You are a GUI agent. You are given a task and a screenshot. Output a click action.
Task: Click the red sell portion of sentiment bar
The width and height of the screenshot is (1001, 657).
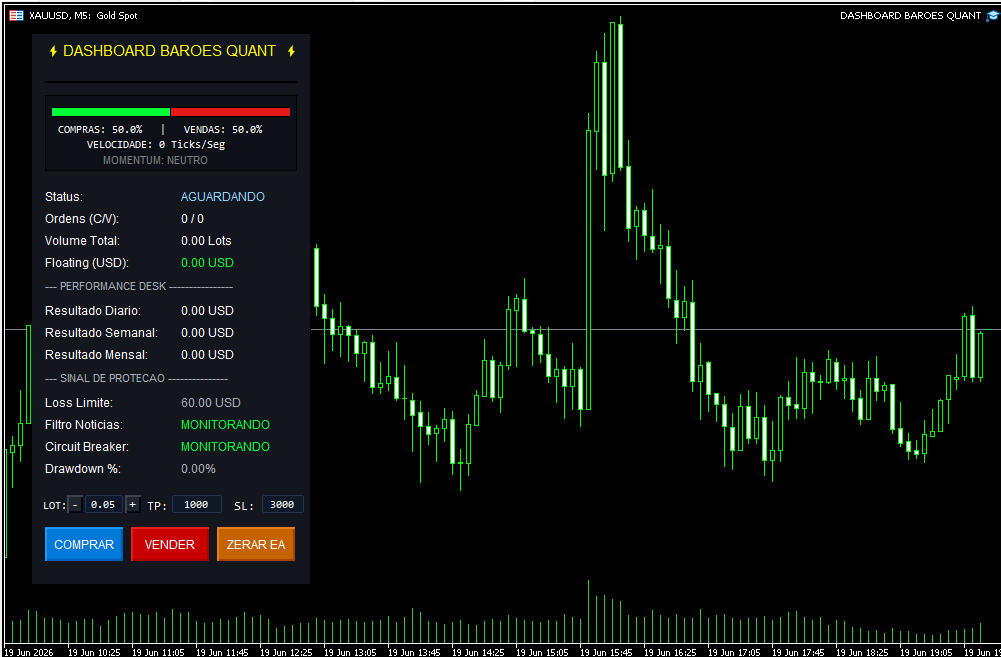tap(230, 112)
